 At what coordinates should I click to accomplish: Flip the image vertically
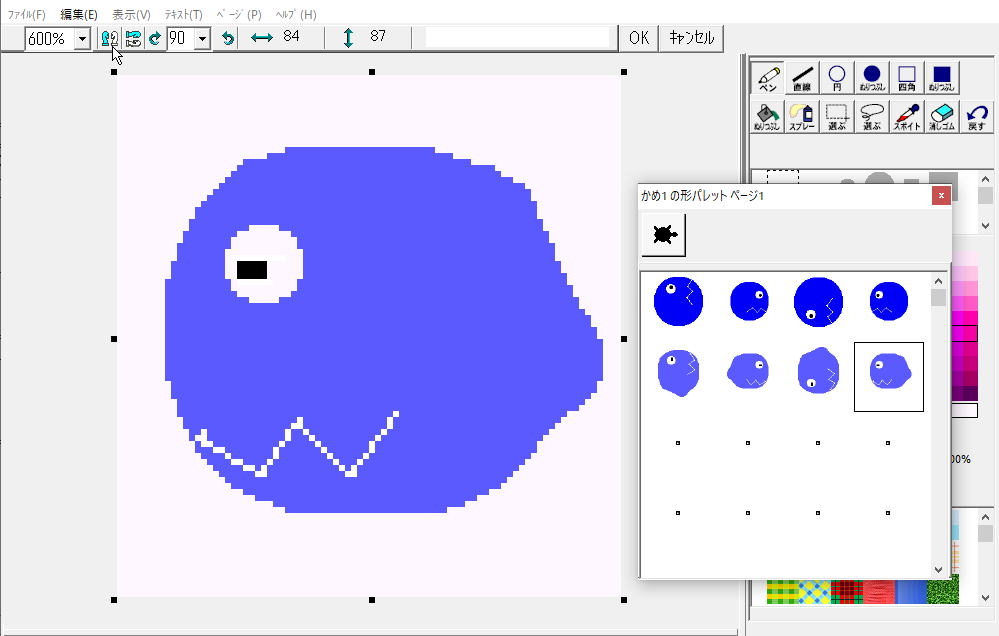pyautogui.click(x=133, y=38)
